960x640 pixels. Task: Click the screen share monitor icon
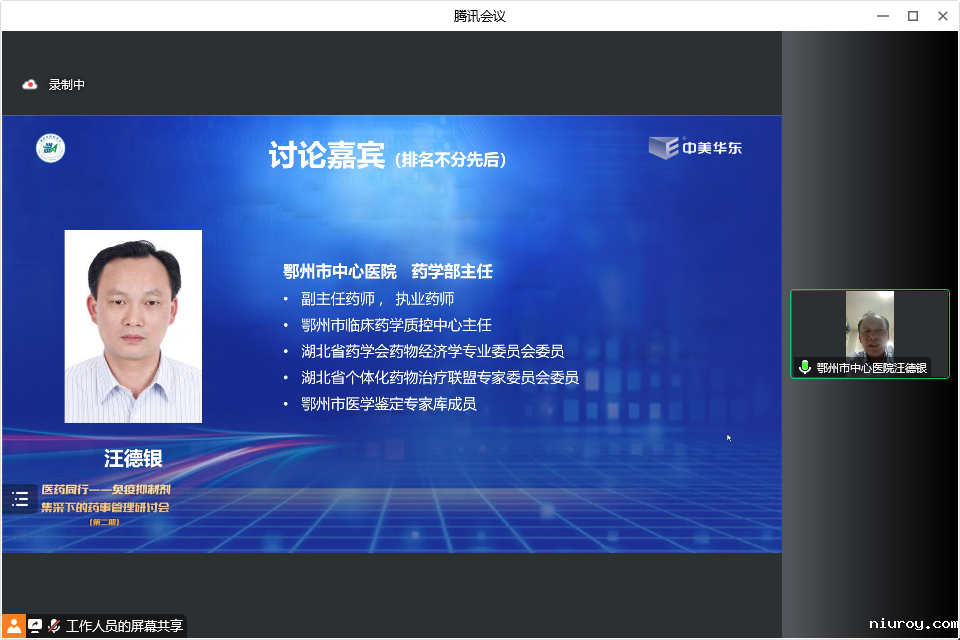coord(35,626)
